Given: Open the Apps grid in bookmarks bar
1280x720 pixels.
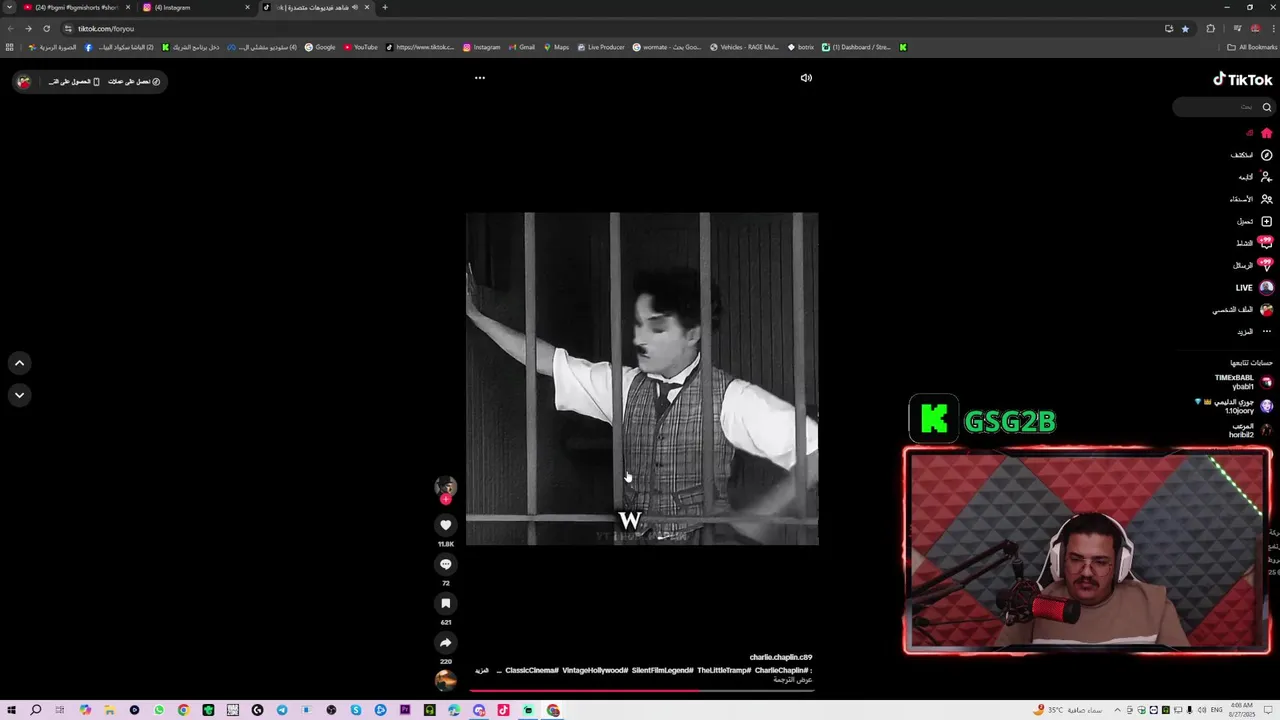Looking at the screenshot, I should coord(10,47).
